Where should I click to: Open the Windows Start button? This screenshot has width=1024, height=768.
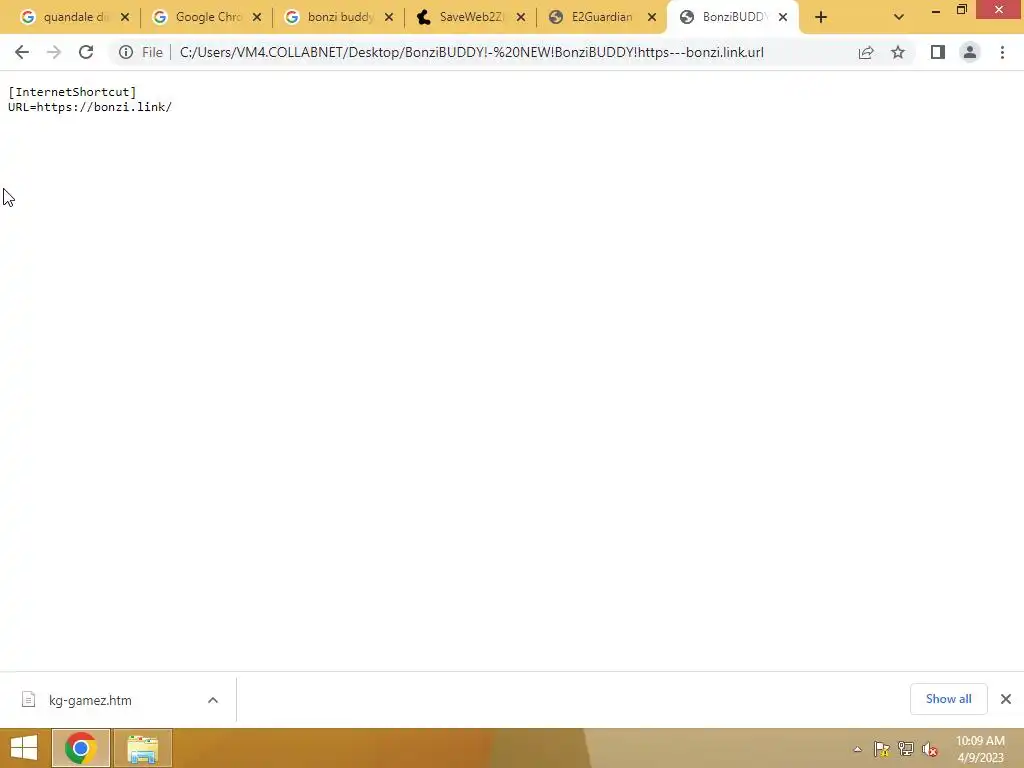(x=24, y=748)
